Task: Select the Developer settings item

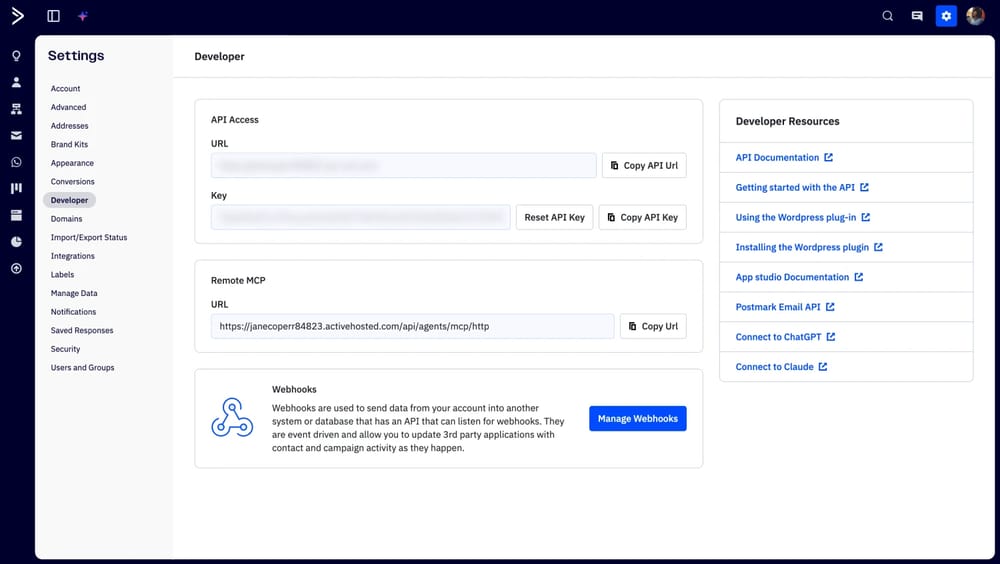Action: 70,200
